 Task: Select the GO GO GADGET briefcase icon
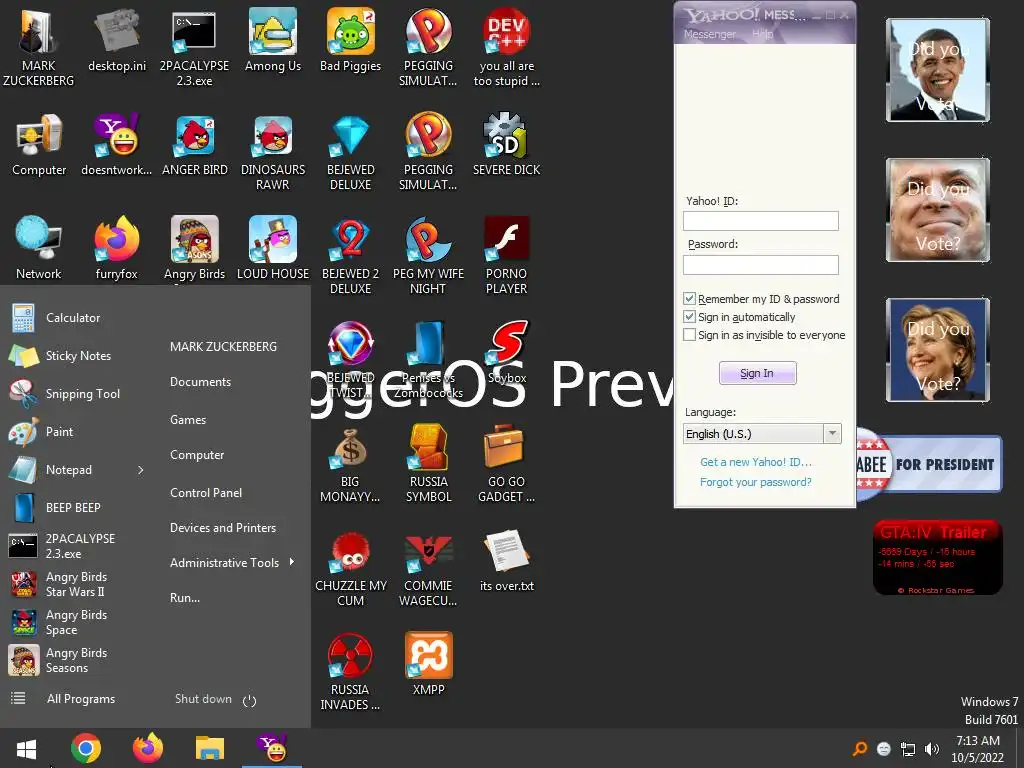[x=506, y=464]
